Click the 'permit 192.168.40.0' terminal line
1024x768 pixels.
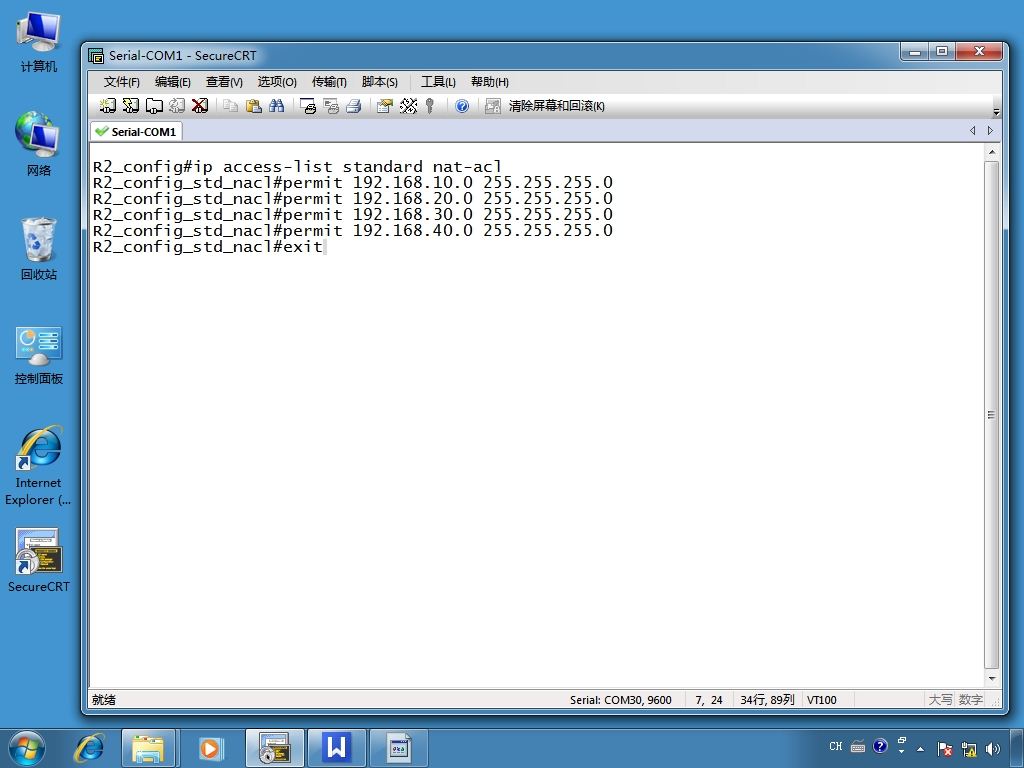click(353, 231)
